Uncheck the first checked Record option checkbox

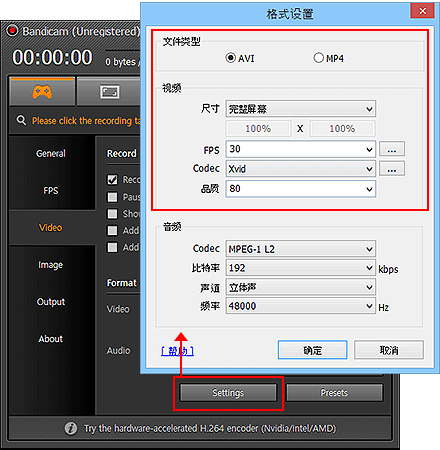click(112, 180)
